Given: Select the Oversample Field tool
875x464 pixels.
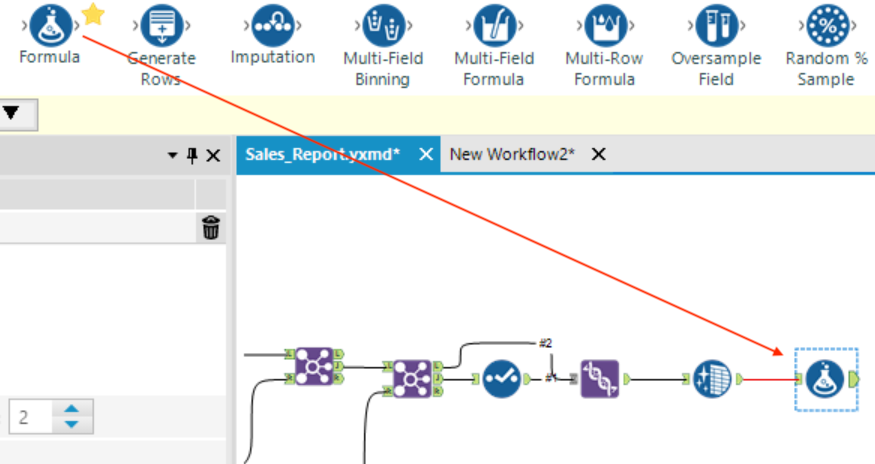Looking at the screenshot, I should 717,26.
